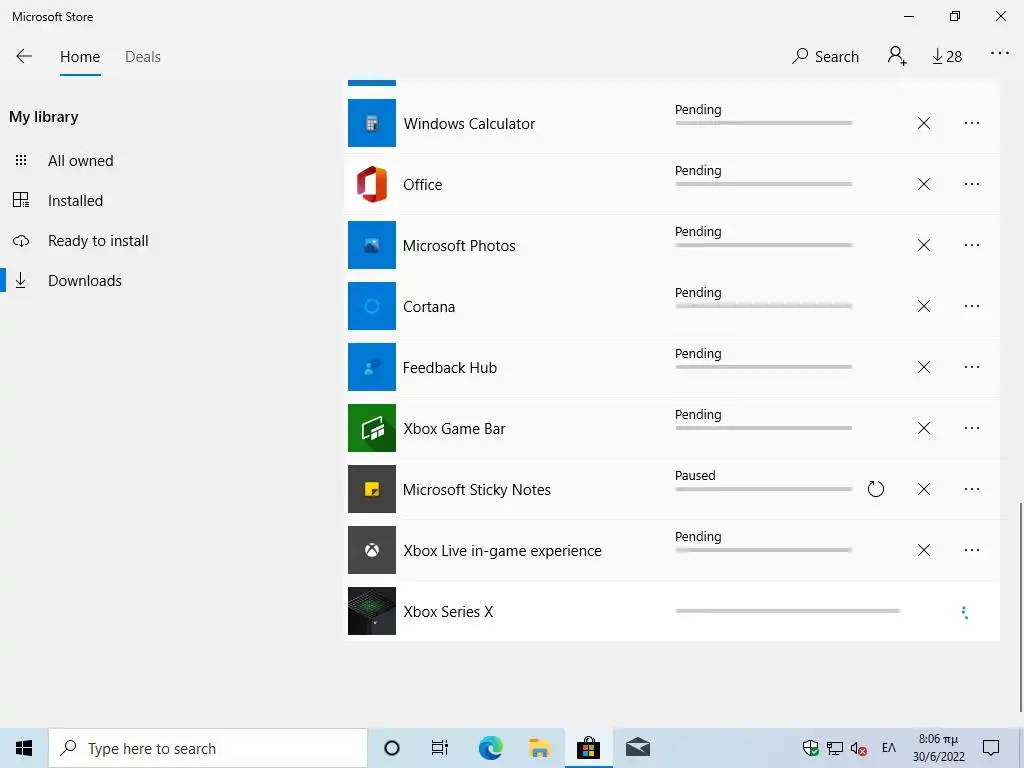Open the Search box
Screen dimensions: 1024x768
[x=825, y=56]
